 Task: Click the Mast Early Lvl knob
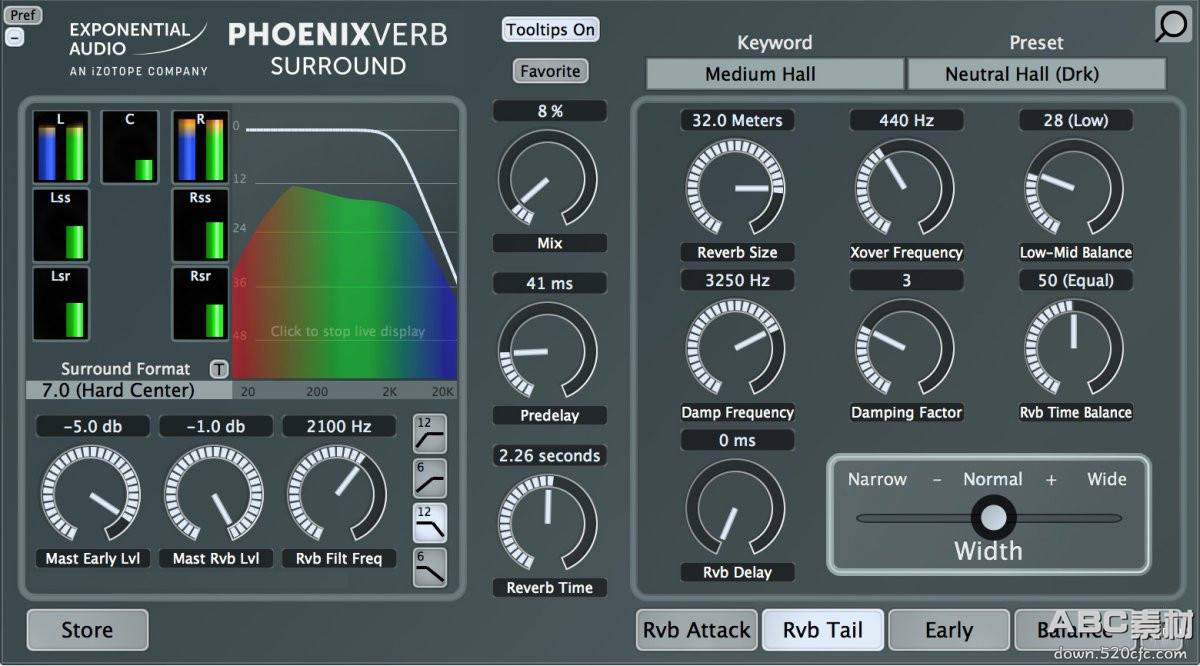(x=92, y=495)
